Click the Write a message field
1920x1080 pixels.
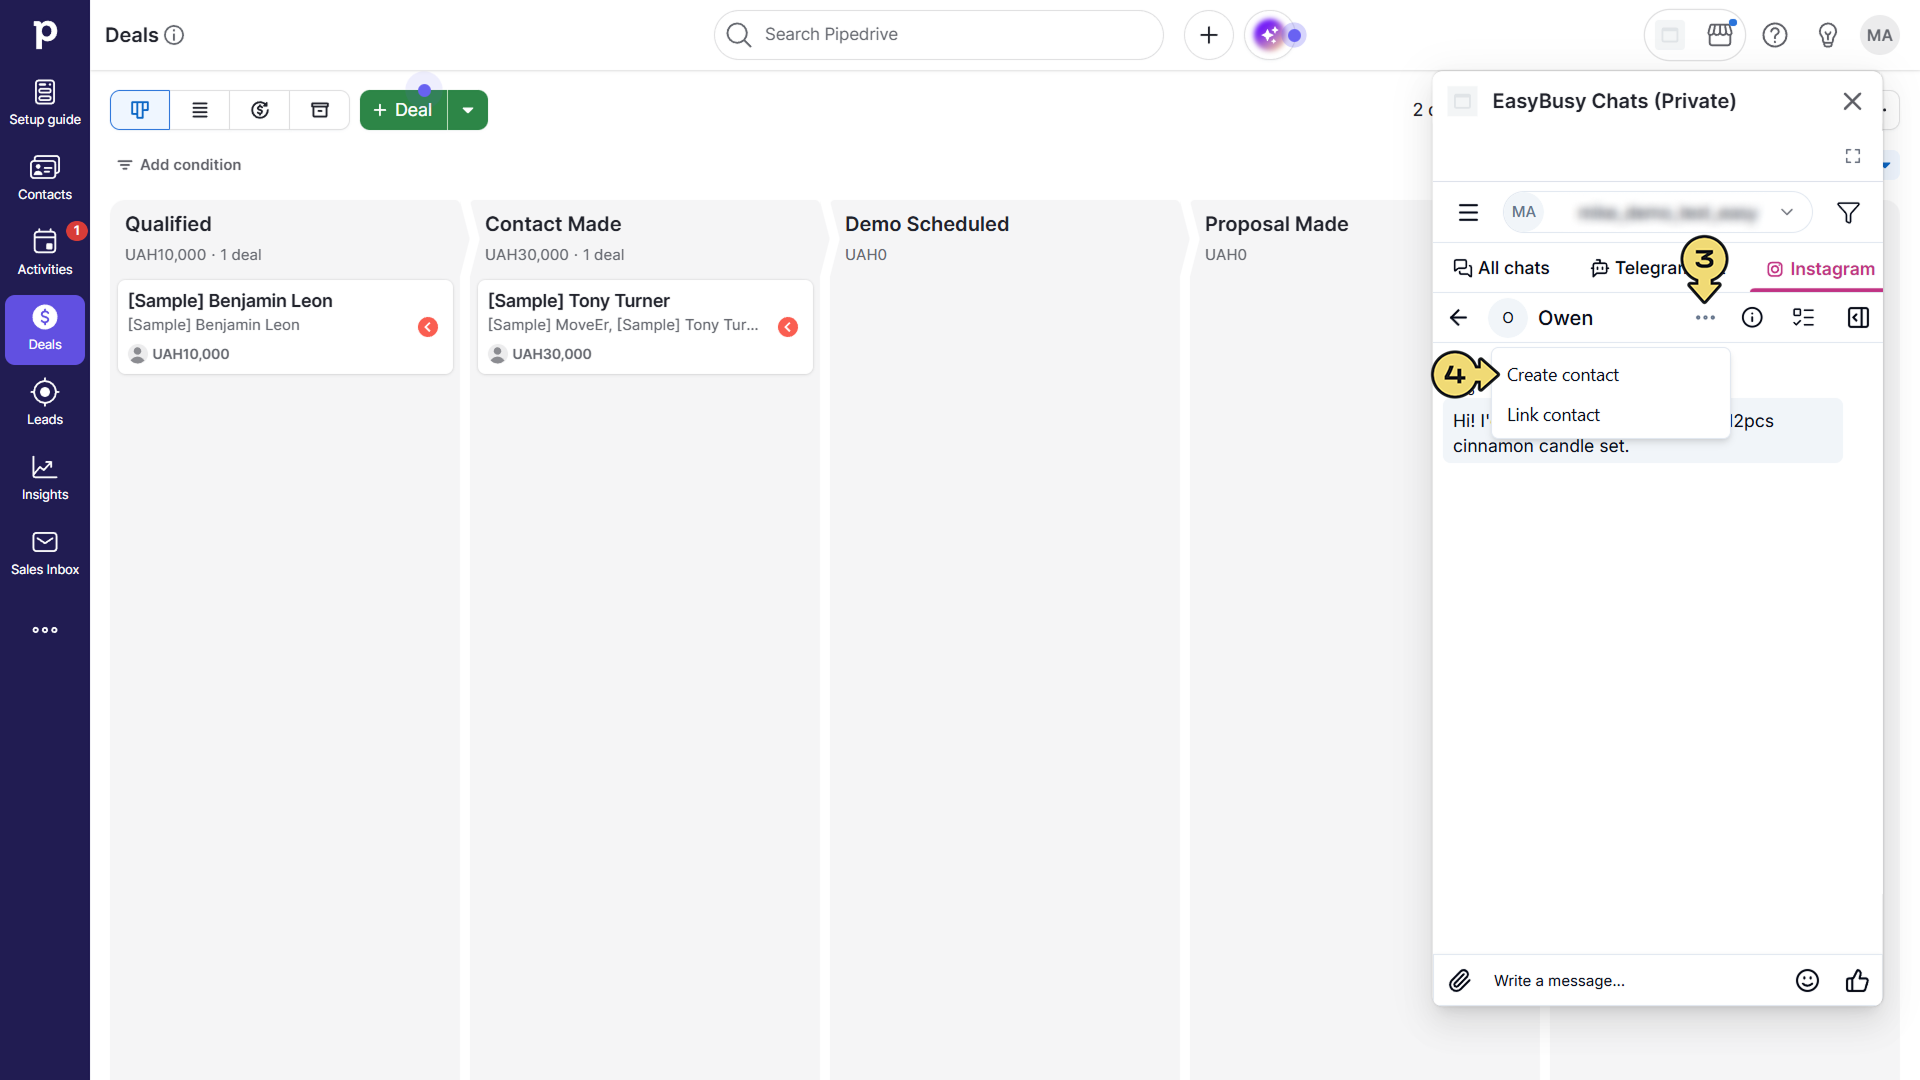click(x=1635, y=981)
